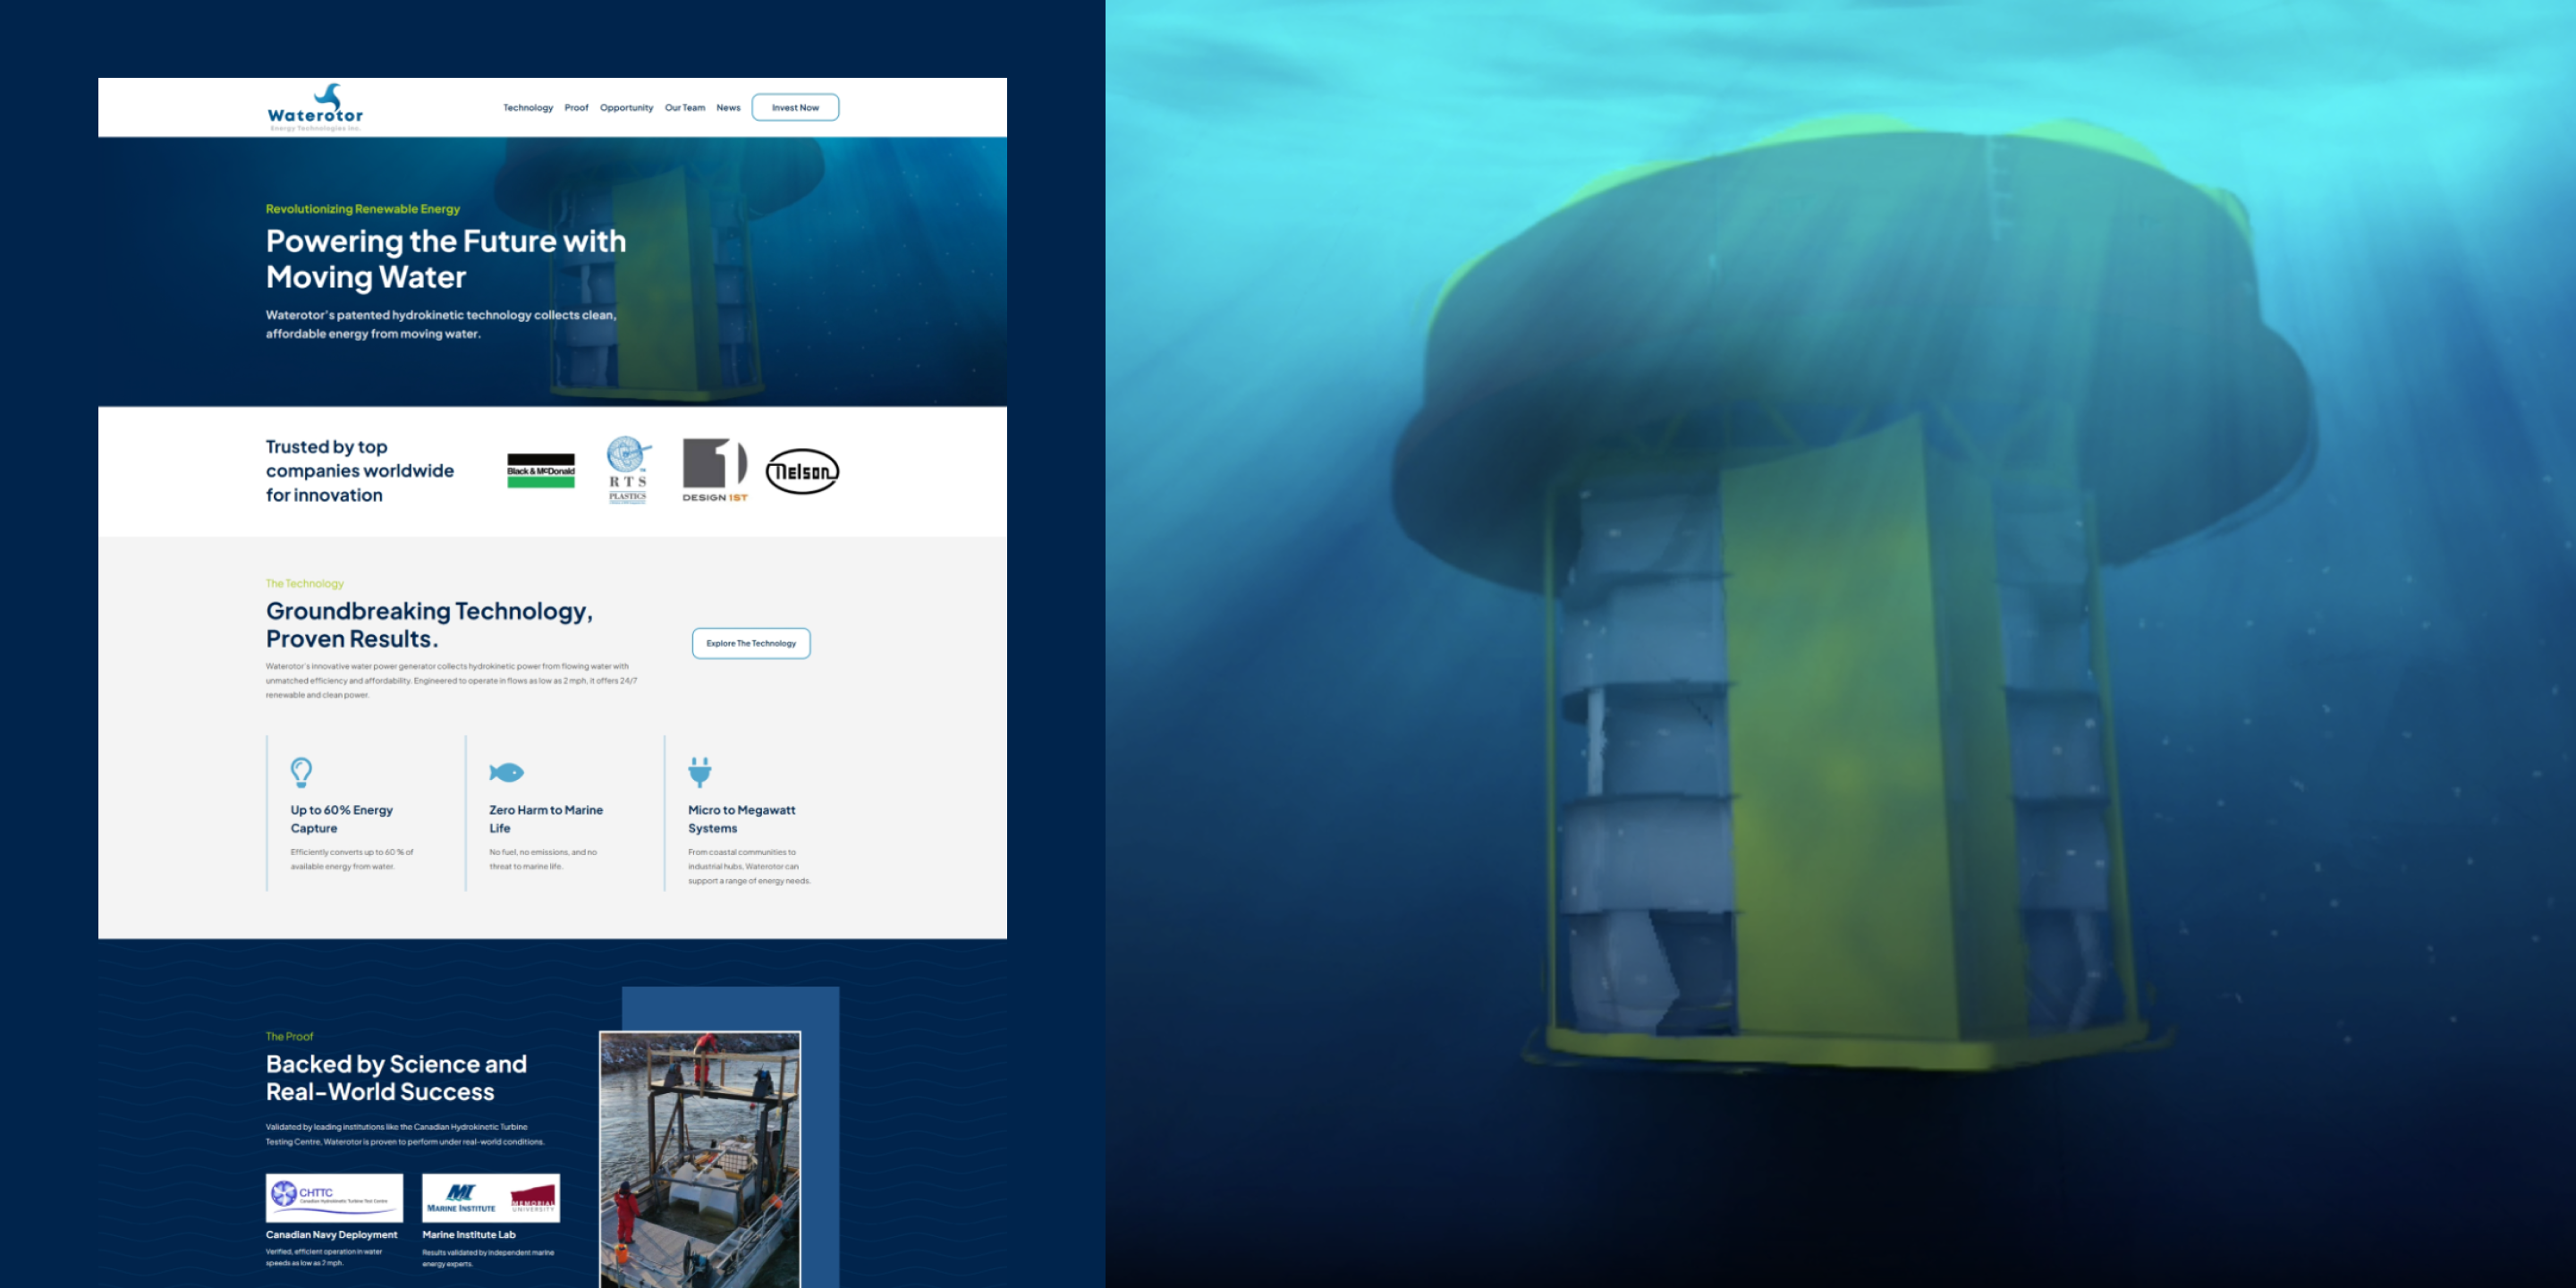
Task: Click the power plug megawatt icon
Action: coord(700,772)
